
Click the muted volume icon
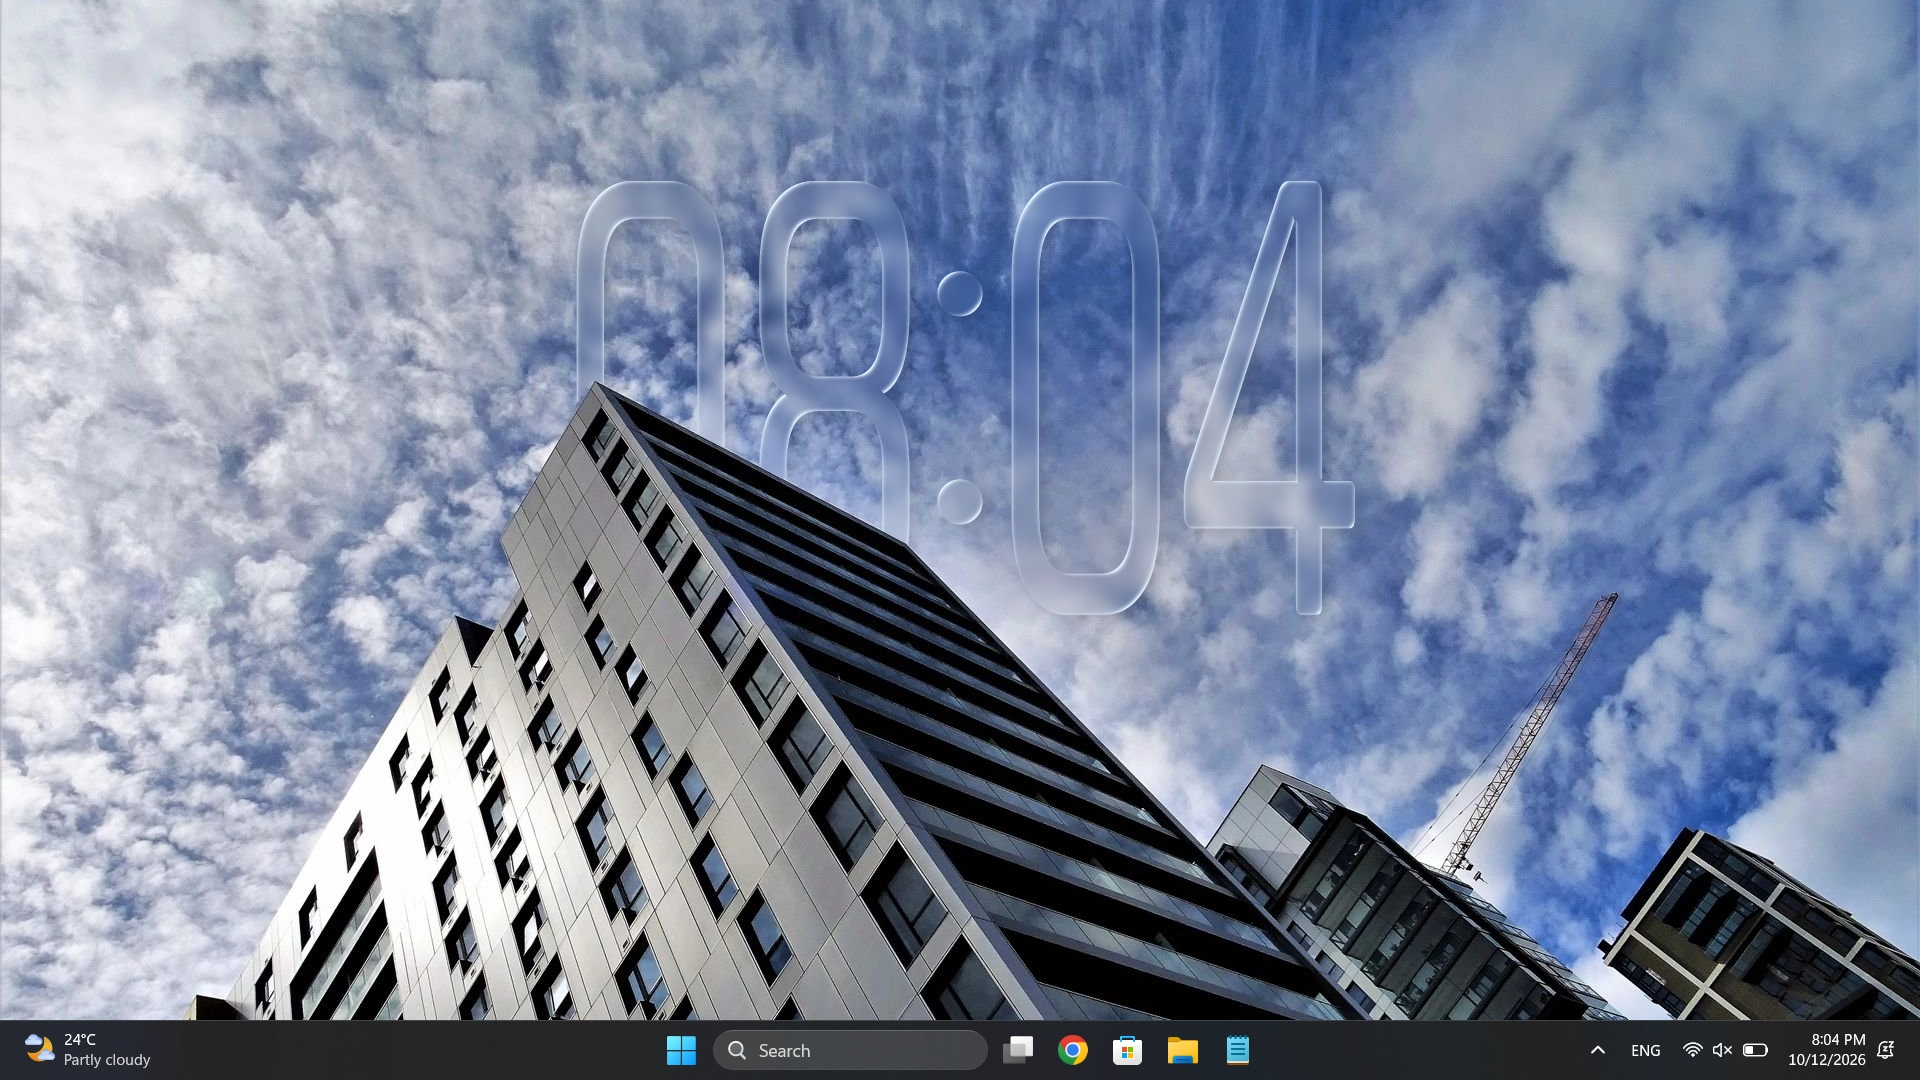pyautogui.click(x=1722, y=1050)
